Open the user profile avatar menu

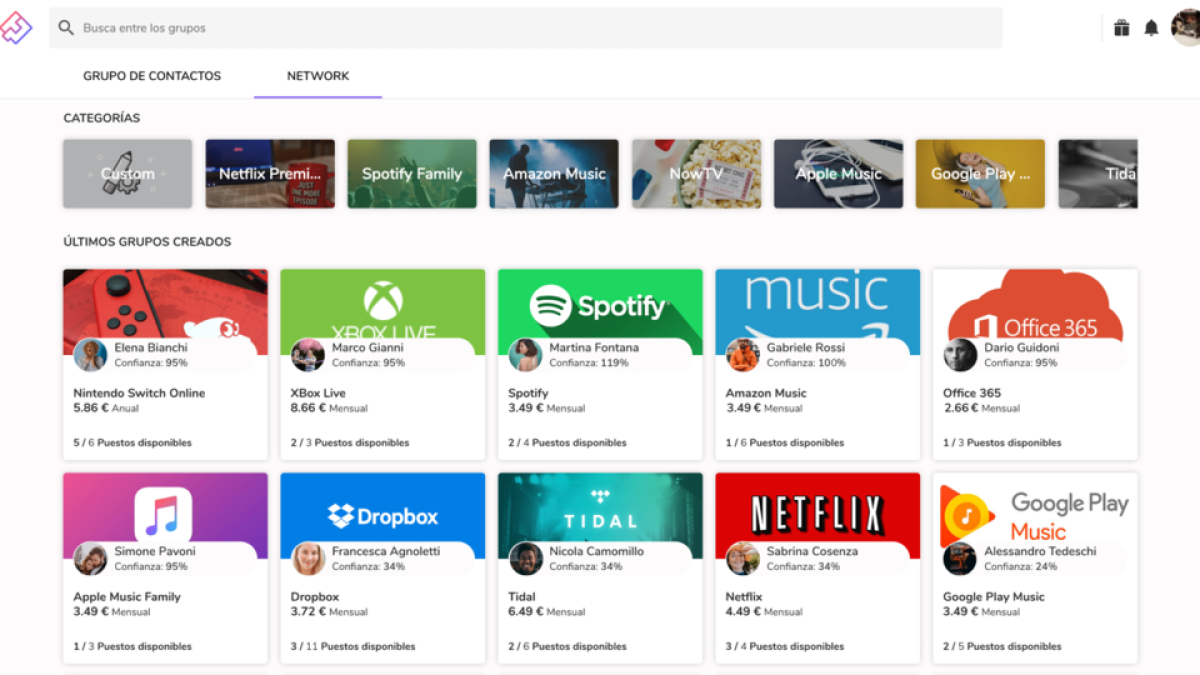click(x=1186, y=28)
